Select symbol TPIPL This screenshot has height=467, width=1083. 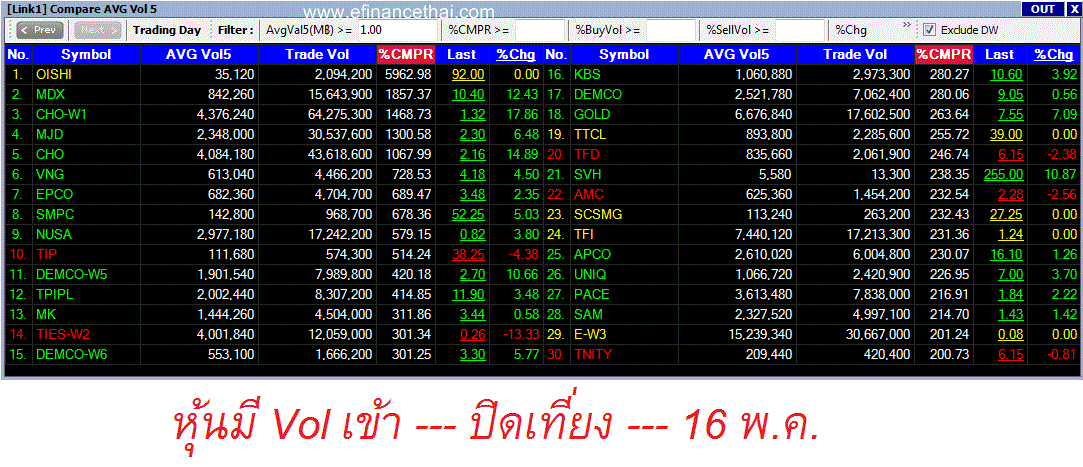pyautogui.click(x=54, y=295)
